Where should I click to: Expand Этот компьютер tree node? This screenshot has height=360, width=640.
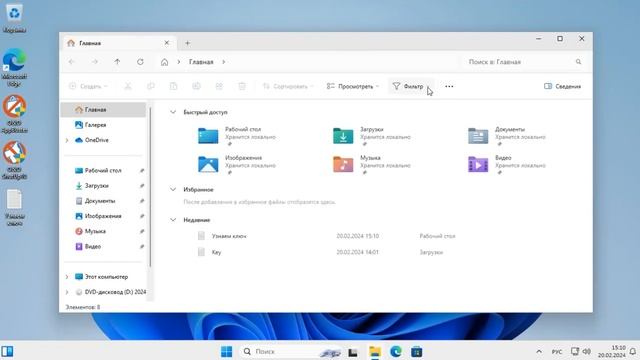tap(67, 277)
